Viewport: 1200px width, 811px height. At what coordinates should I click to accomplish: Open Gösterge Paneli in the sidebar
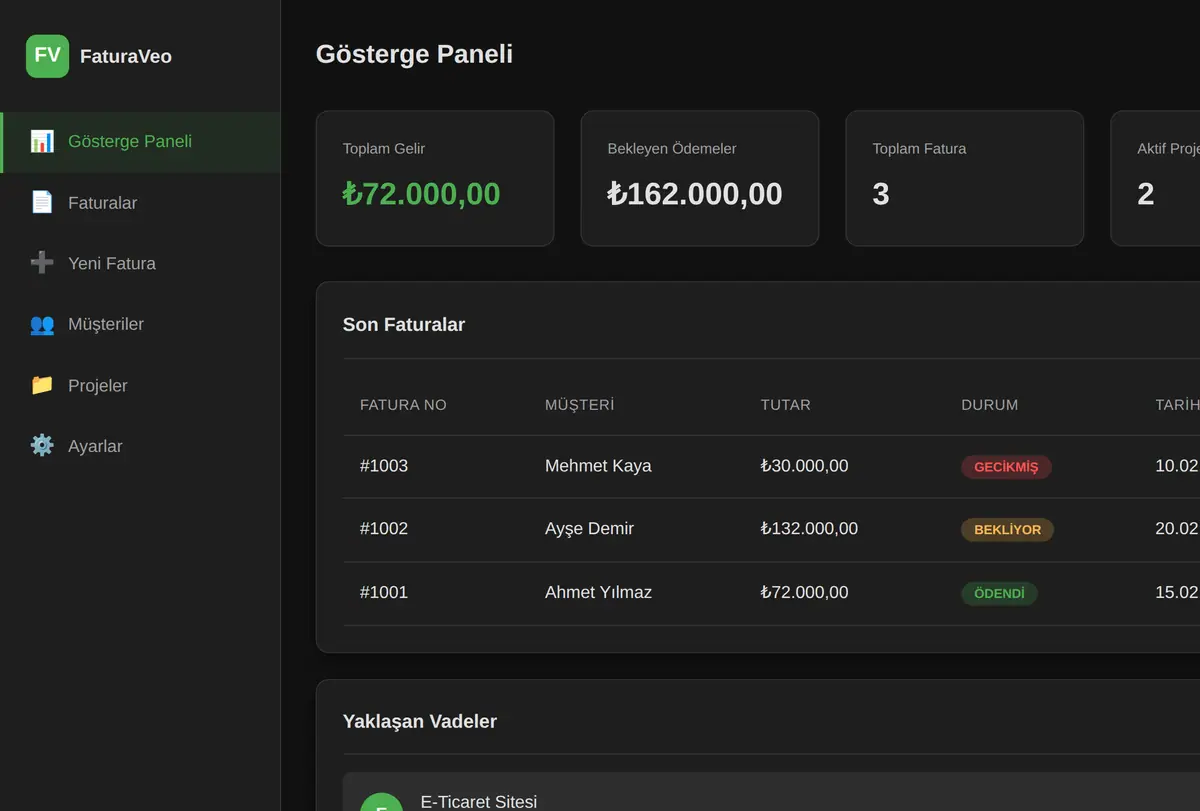[140, 142]
